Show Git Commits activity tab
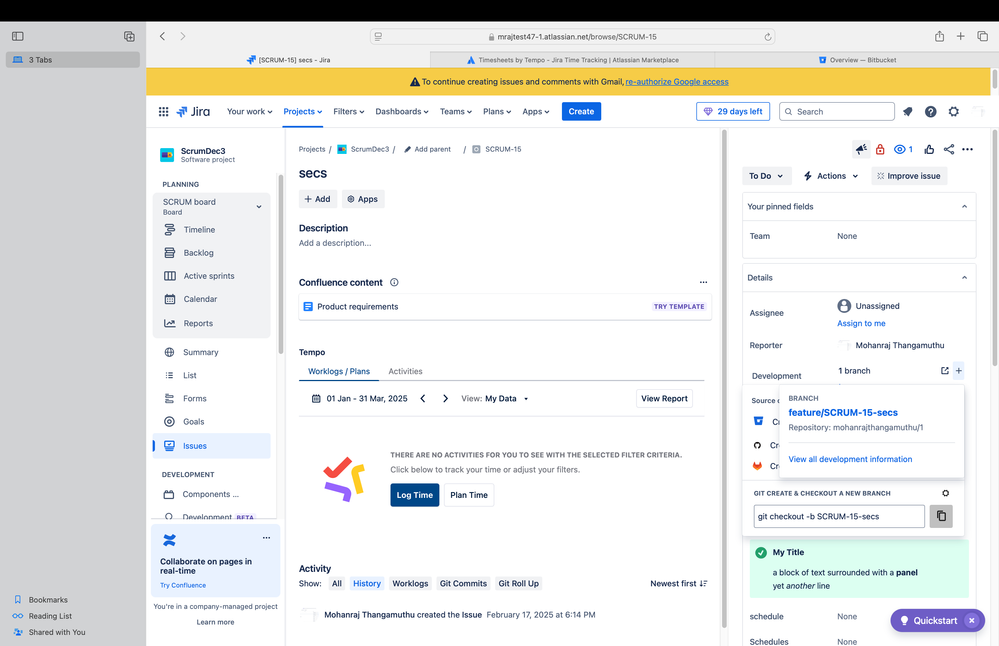Screen dimensions: 999x646 click(x=463, y=584)
